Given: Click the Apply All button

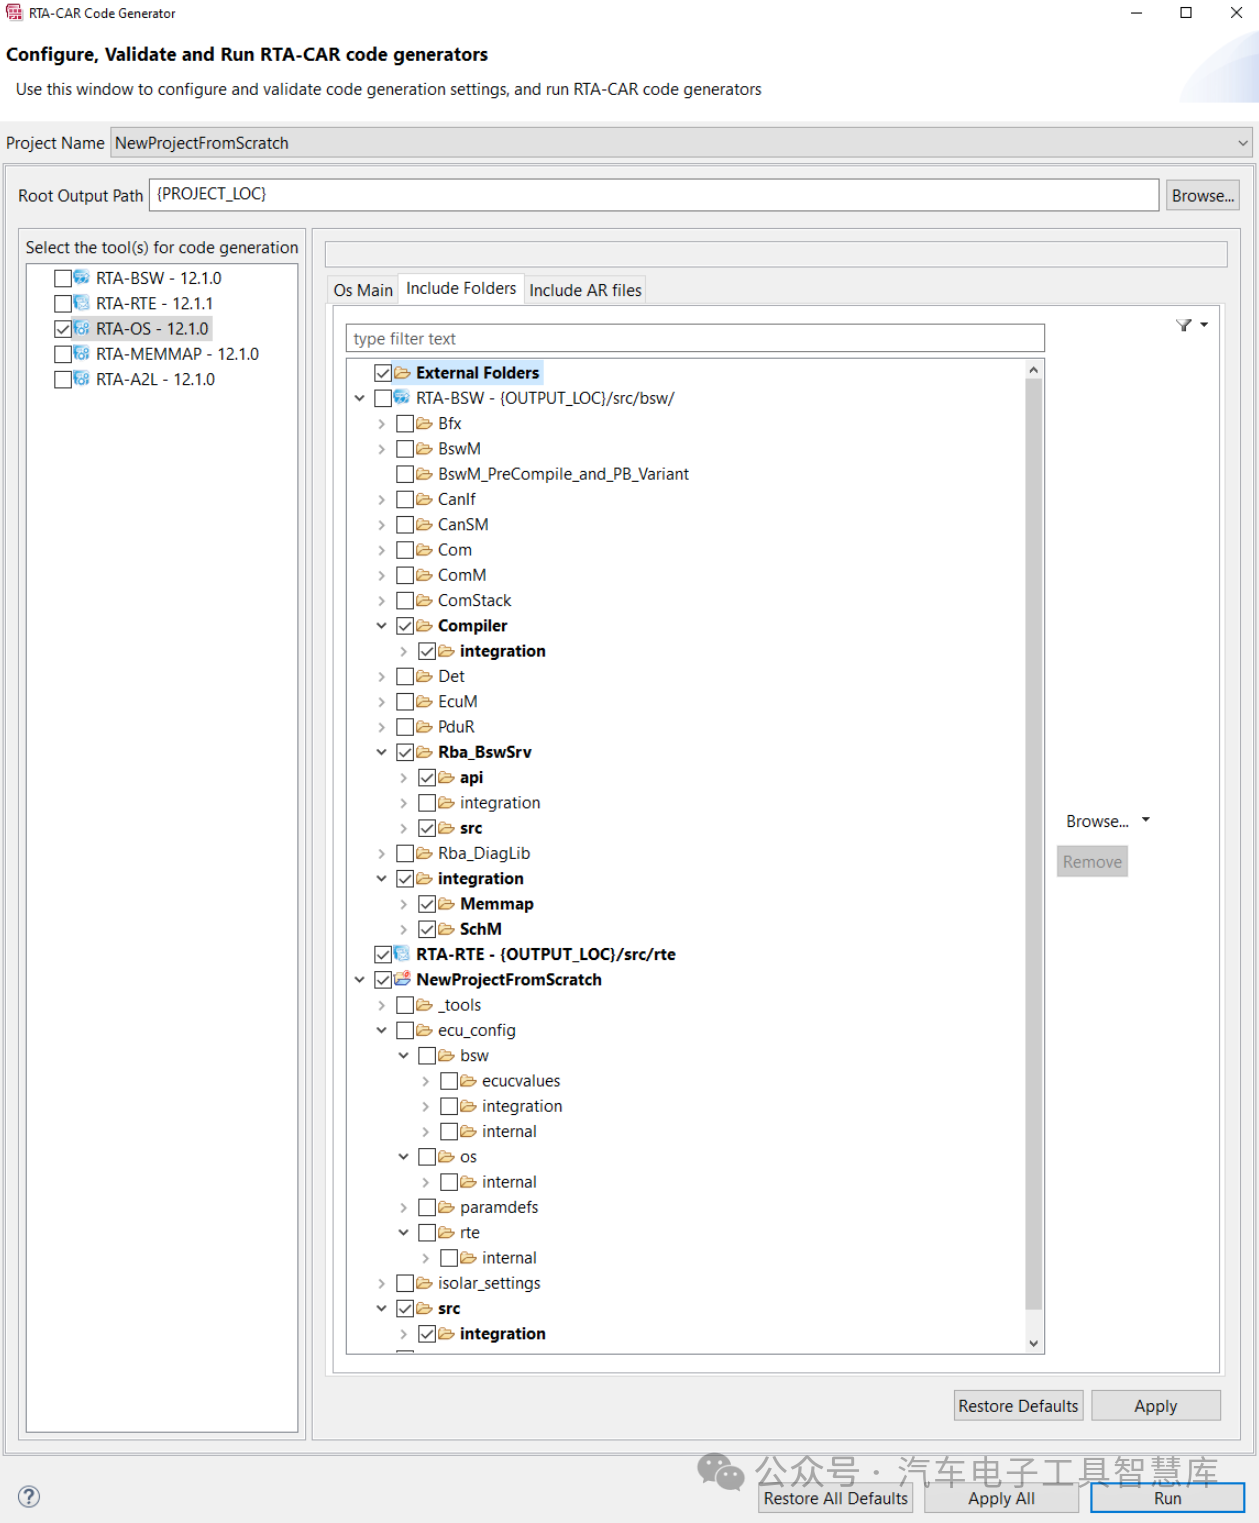Looking at the screenshot, I should point(1001,1498).
